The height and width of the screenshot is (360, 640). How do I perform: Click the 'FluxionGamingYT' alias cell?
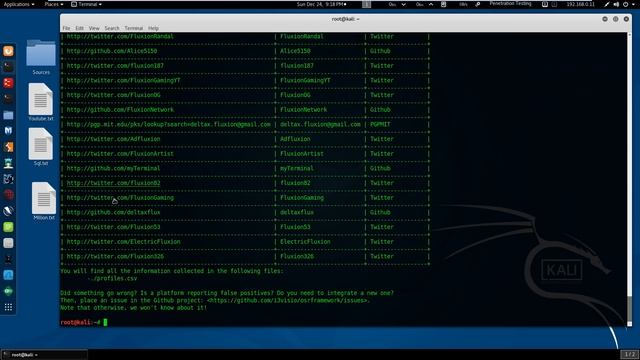point(305,80)
